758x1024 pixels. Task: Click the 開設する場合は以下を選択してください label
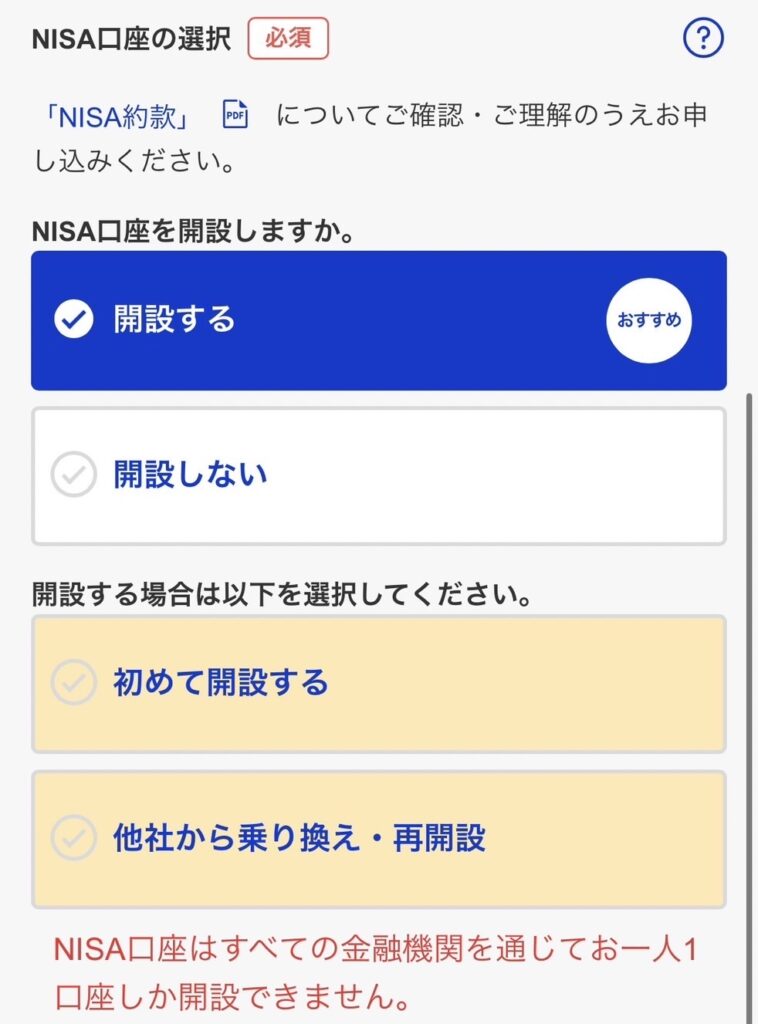click(280, 595)
